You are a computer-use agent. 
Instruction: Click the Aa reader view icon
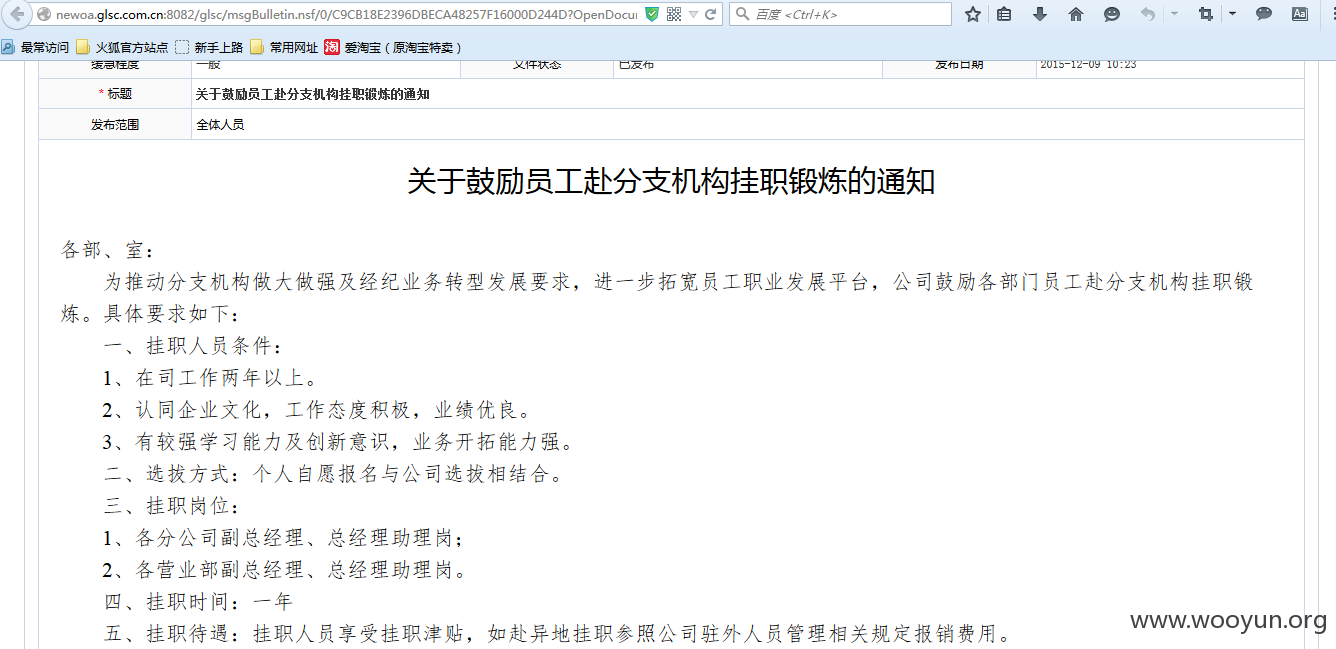1300,15
